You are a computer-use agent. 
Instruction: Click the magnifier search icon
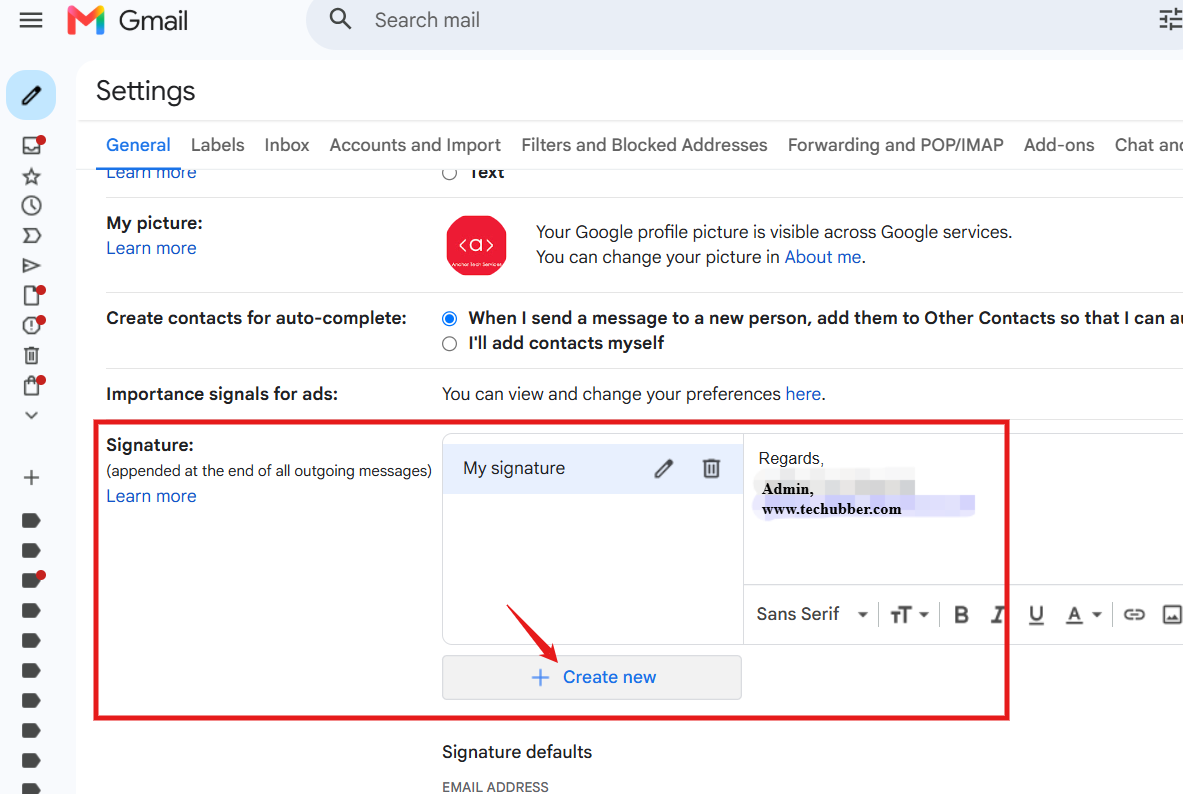(x=340, y=20)
